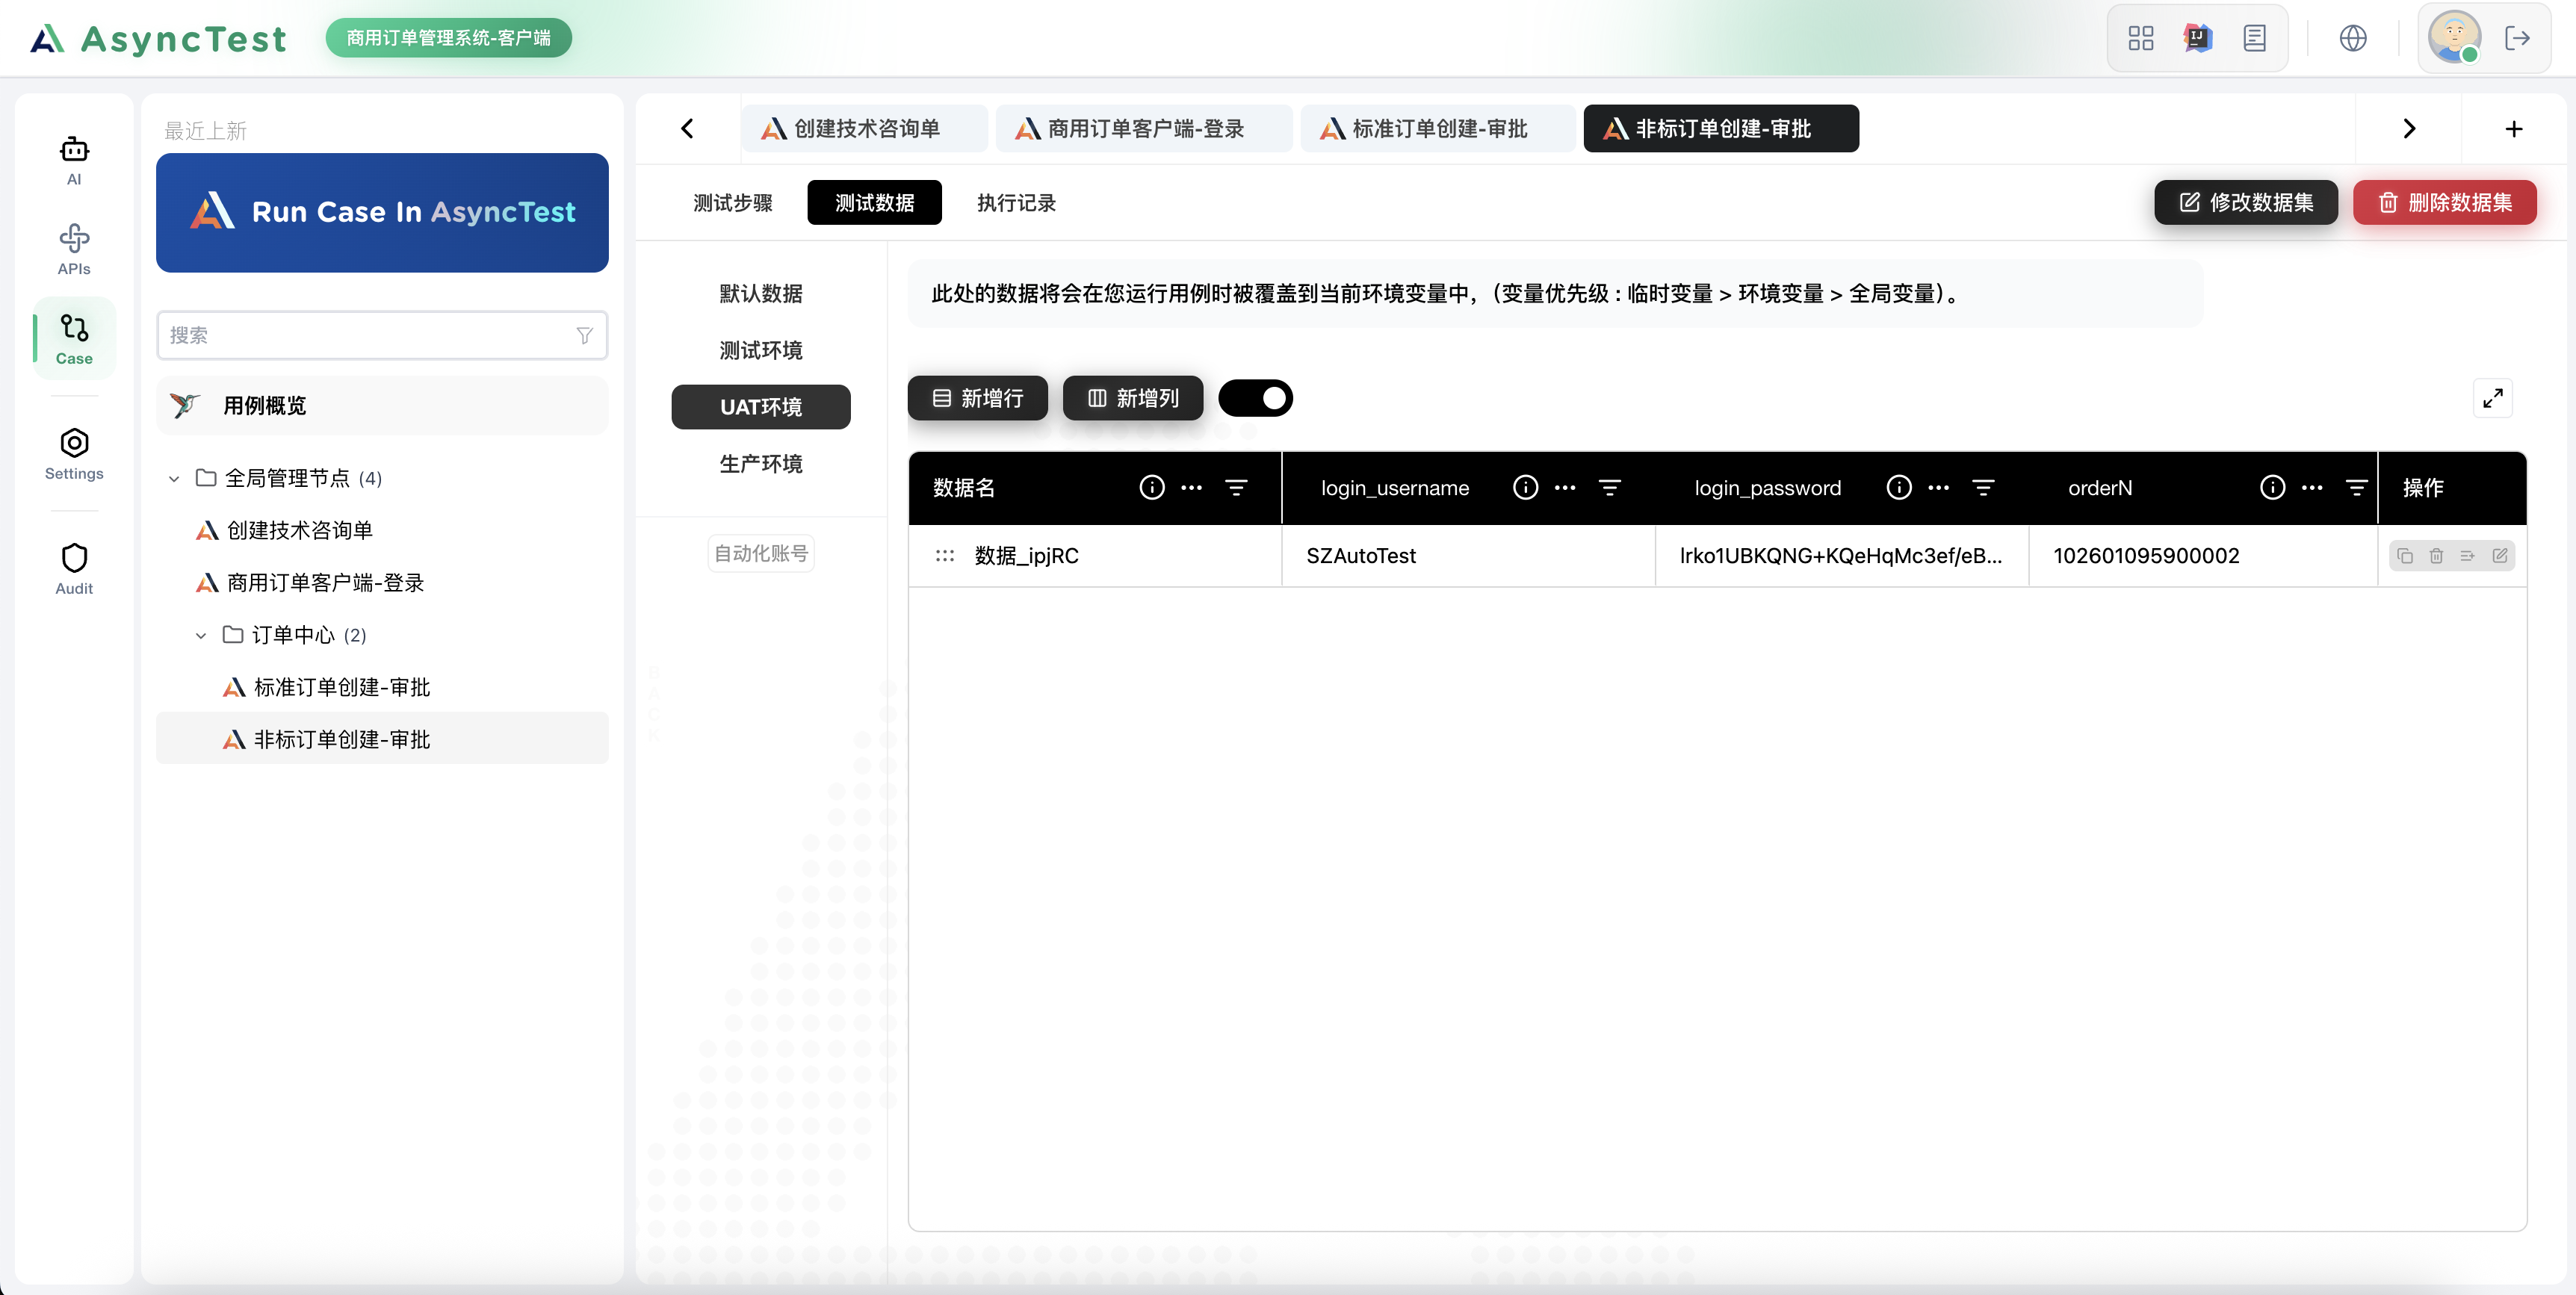Open the ellipsis menu on login_password column
This screenshot has height=1295, width=2576.
[x=1938, y=487]
